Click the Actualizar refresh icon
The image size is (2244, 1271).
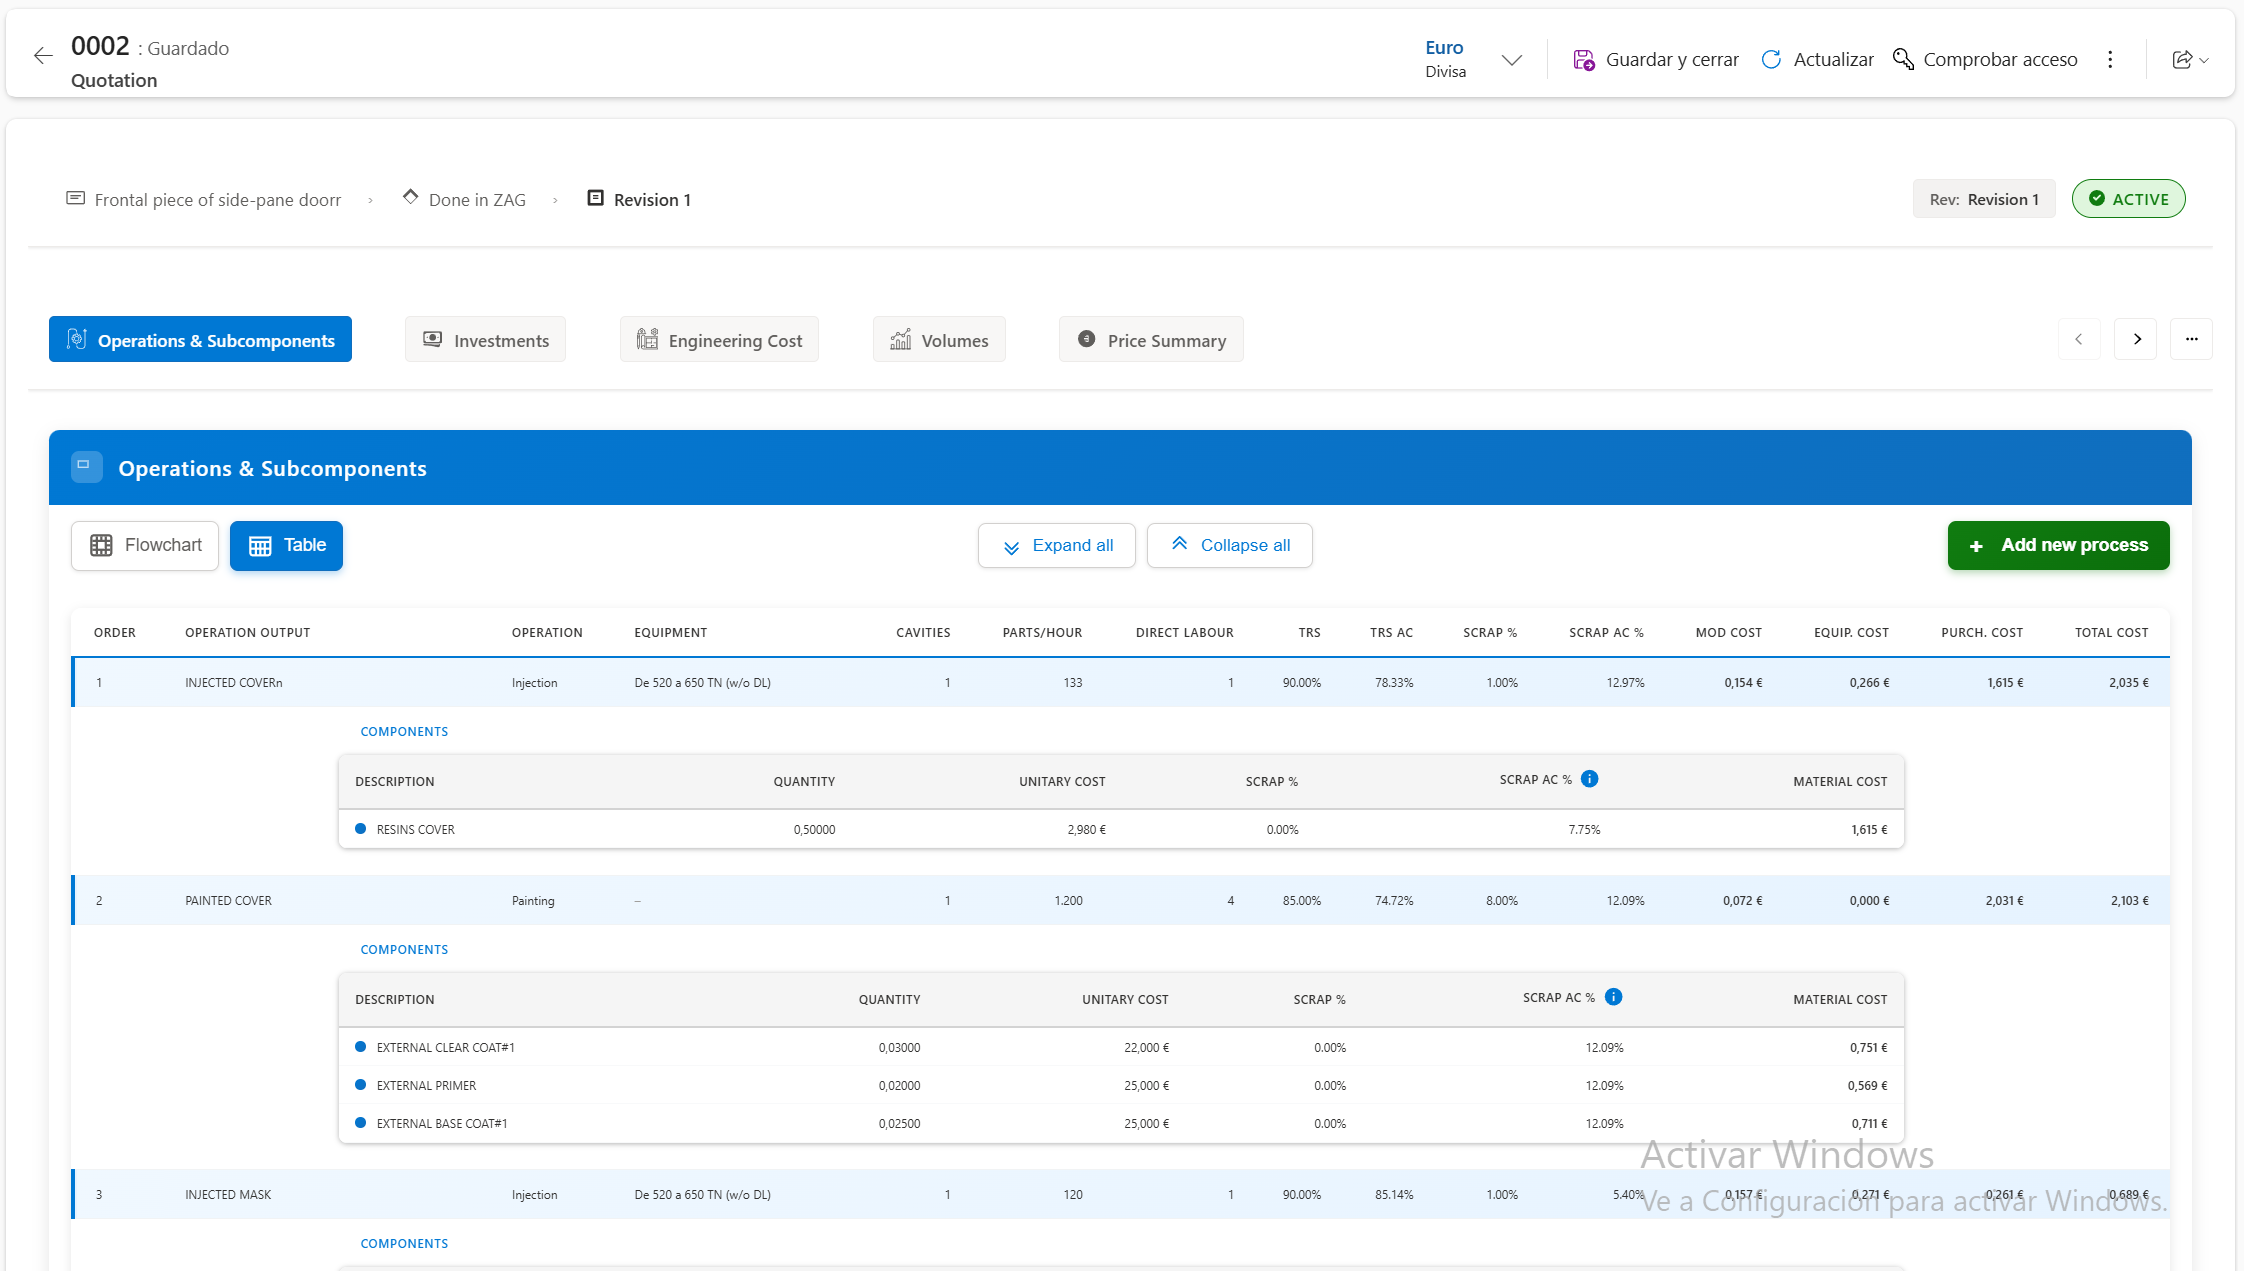(1771, 60)
